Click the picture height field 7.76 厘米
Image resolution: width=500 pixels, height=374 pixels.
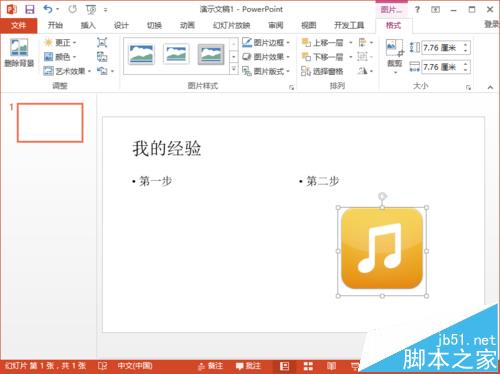pos(441,48)
